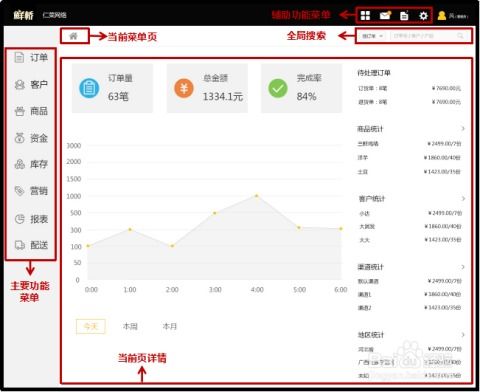Click the yellow user avatar icon
The width and height of the screenshot is (480, 392).
(442, 15)
